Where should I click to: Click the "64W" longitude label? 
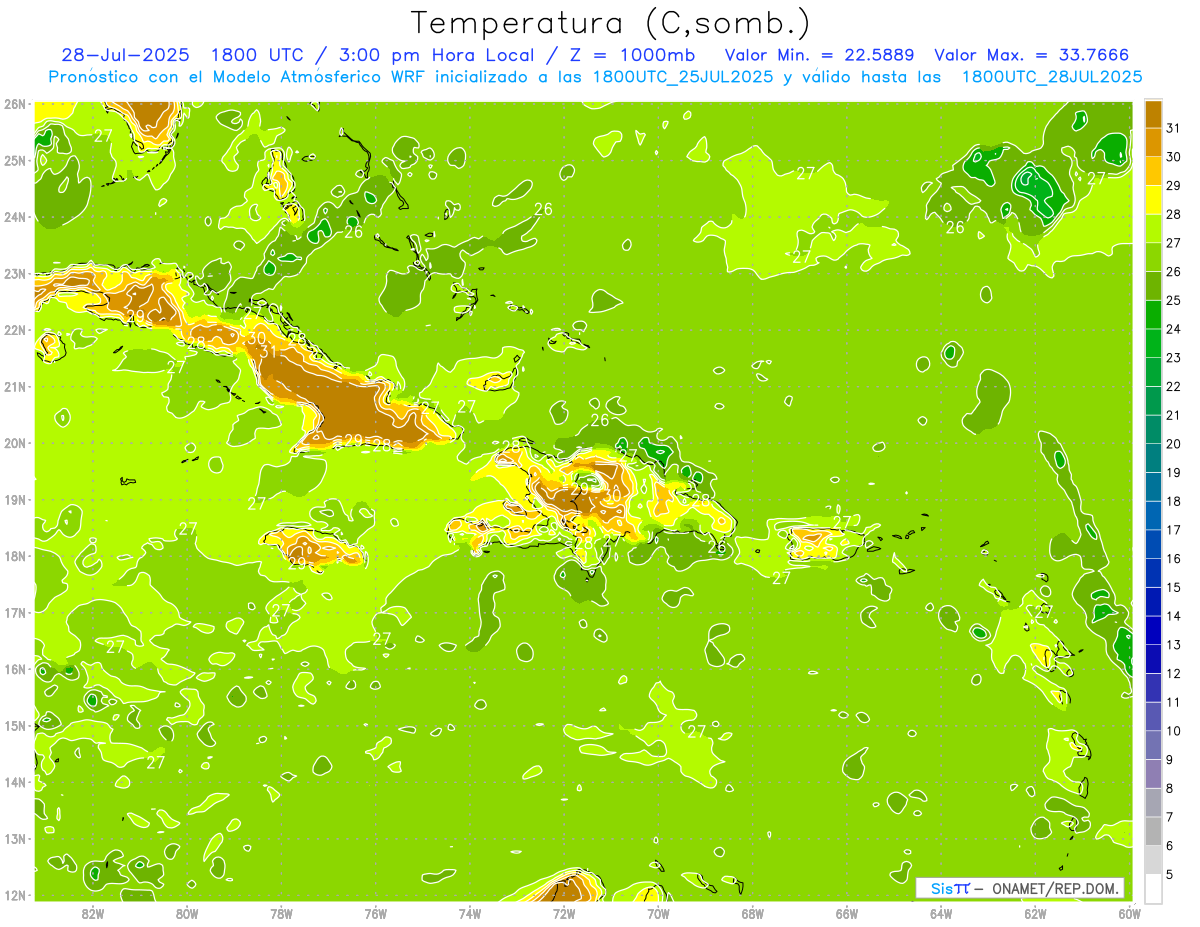[x=941, y=913]
